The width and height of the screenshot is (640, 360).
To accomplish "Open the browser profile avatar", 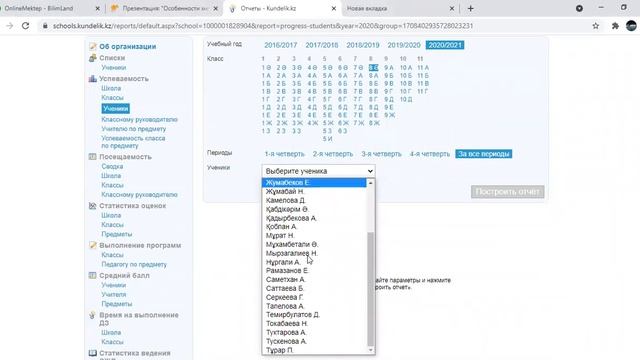I will click(x=631, y=26).
